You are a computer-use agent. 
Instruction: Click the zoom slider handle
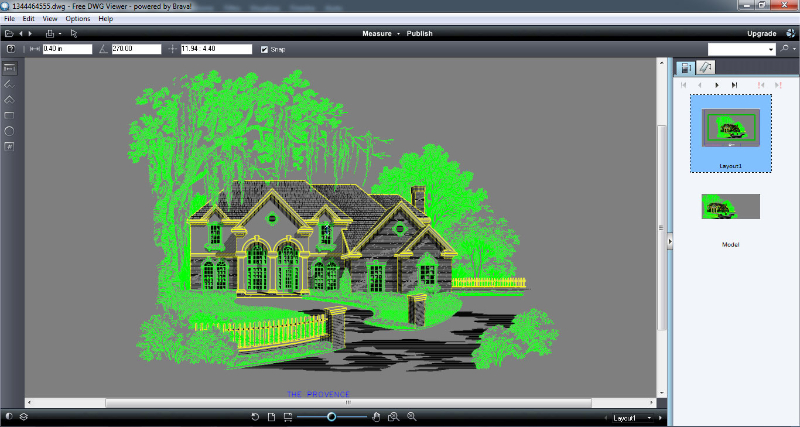[331, 416]
